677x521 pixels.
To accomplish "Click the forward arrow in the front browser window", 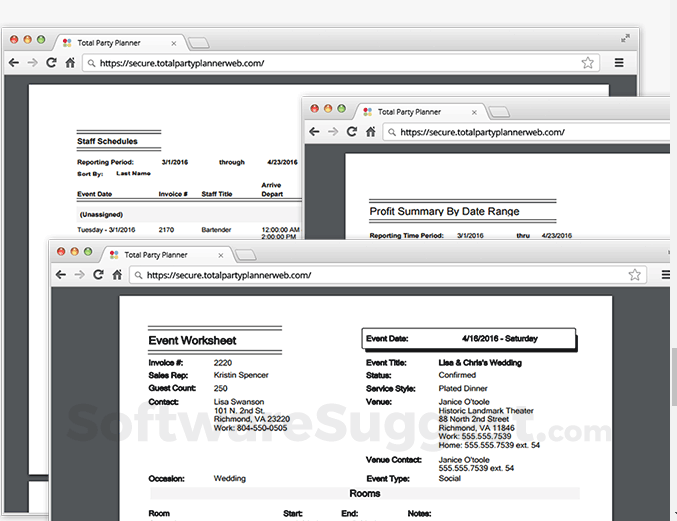I will point(79,275).
